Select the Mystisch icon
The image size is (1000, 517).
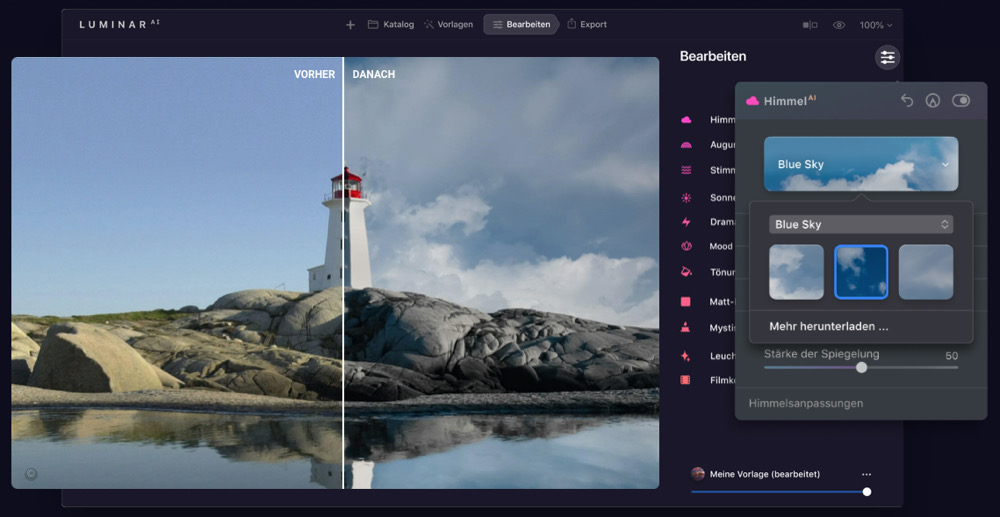click(686, 328)
